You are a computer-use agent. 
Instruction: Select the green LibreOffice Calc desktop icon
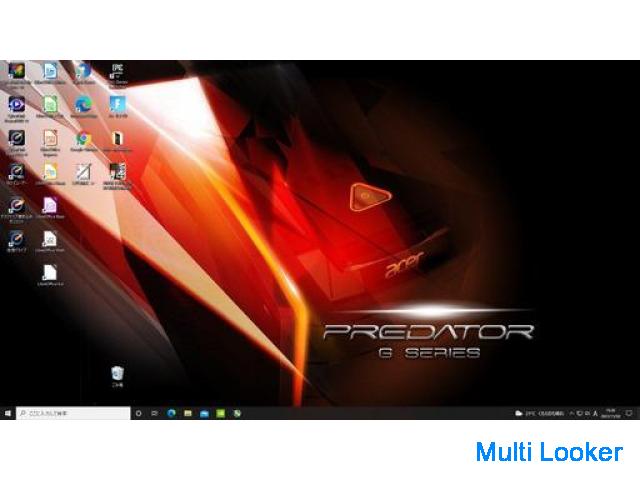pos(49,104)
